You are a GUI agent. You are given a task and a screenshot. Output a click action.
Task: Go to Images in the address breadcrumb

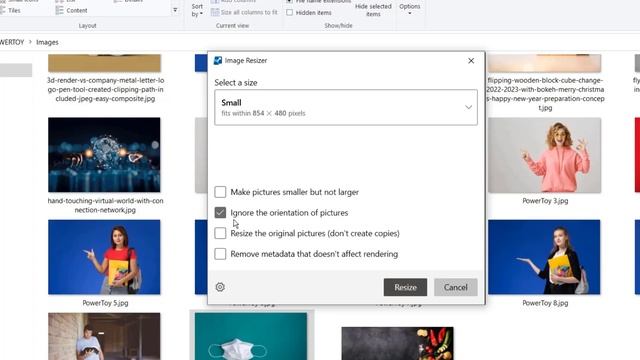point(47,42)
